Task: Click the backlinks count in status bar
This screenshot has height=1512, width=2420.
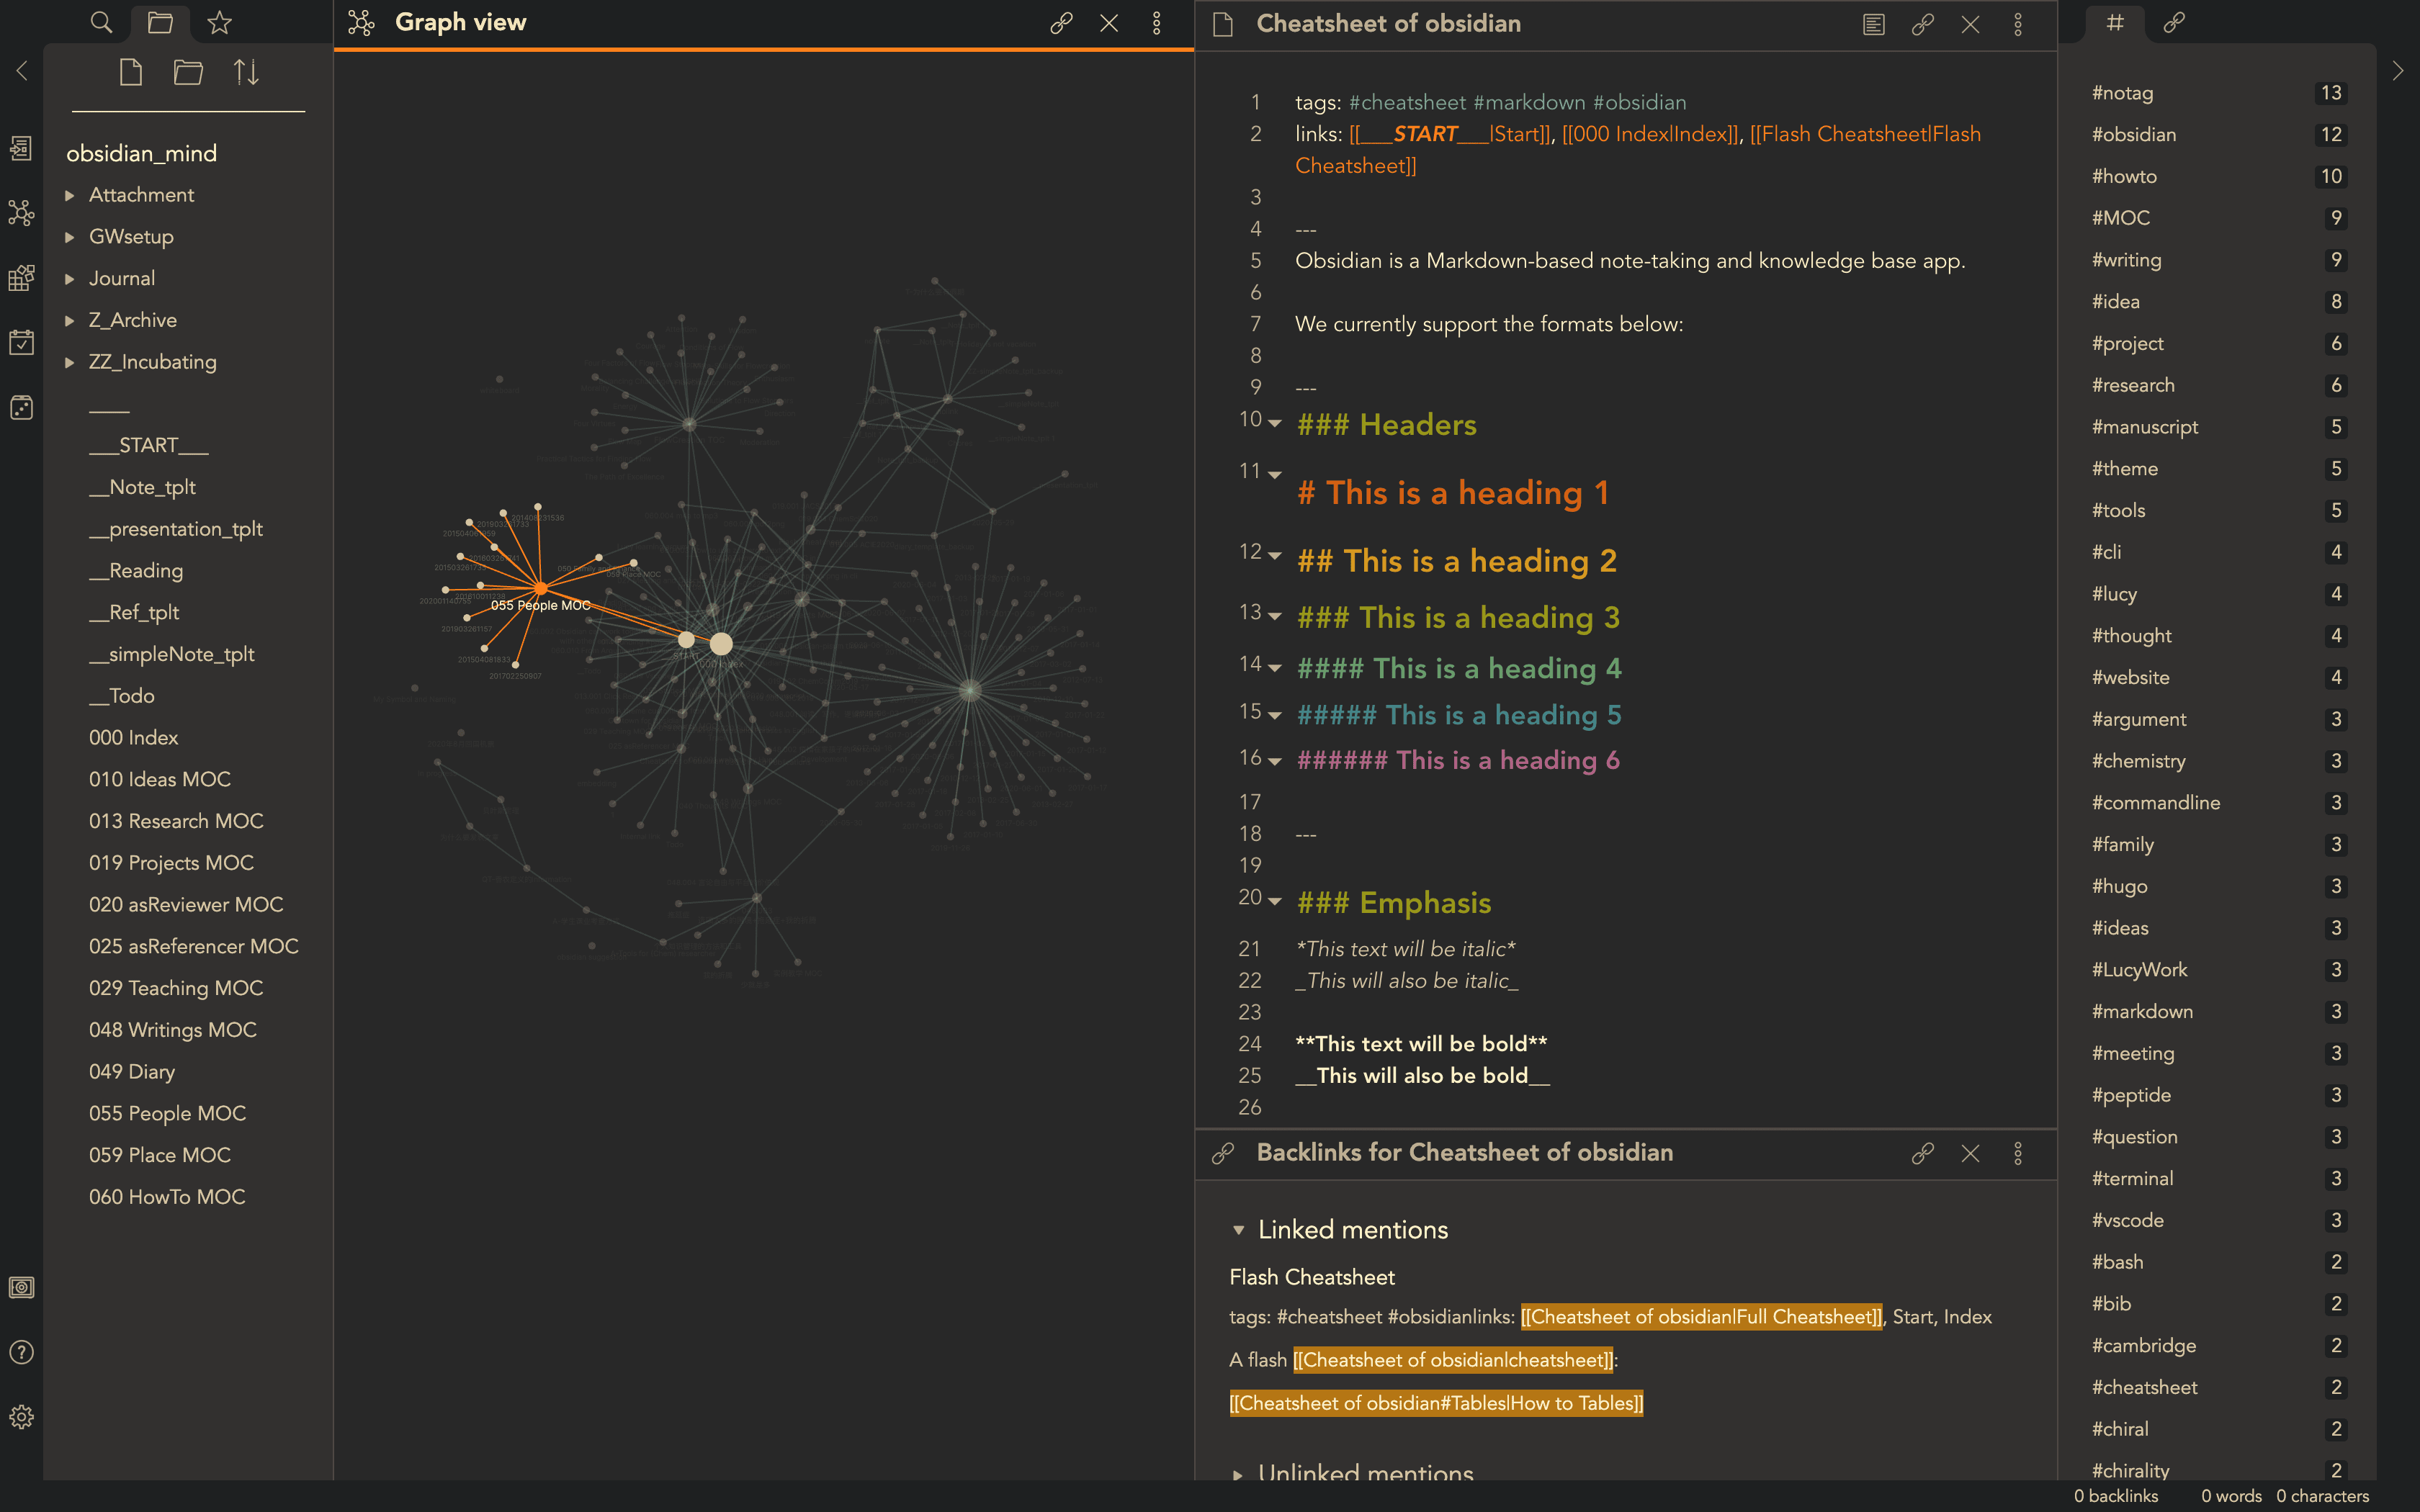Action: tap(2116, 1496)
